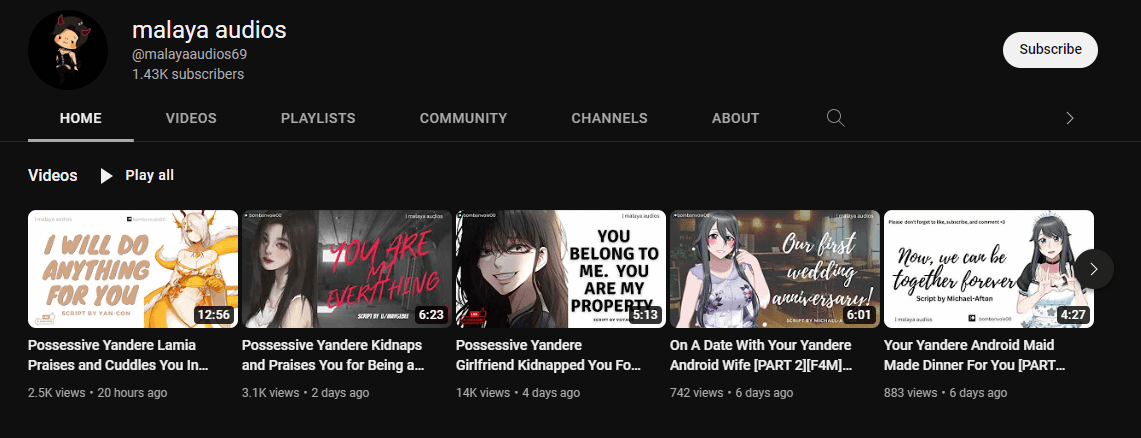Open the 'Our first wedding anniversary' thumbnail

774,269
